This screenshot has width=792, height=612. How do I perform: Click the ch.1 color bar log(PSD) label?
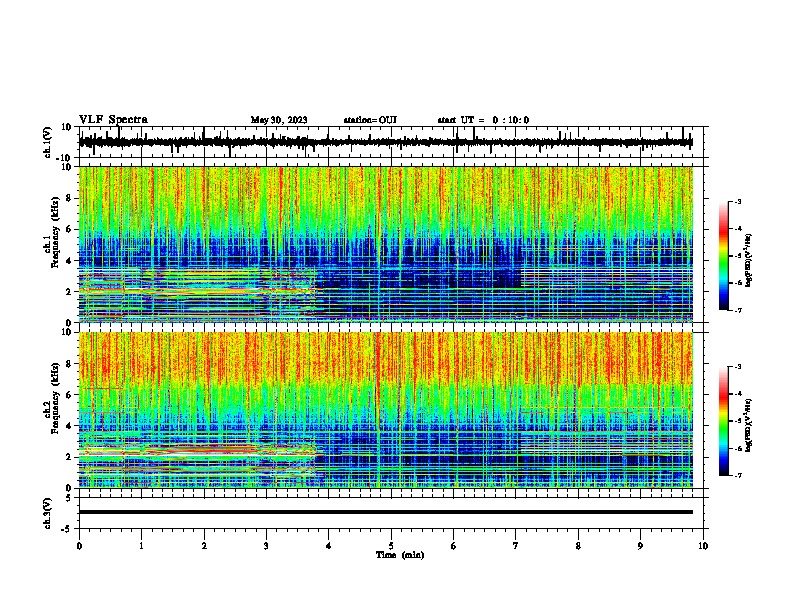click(749, 260)
